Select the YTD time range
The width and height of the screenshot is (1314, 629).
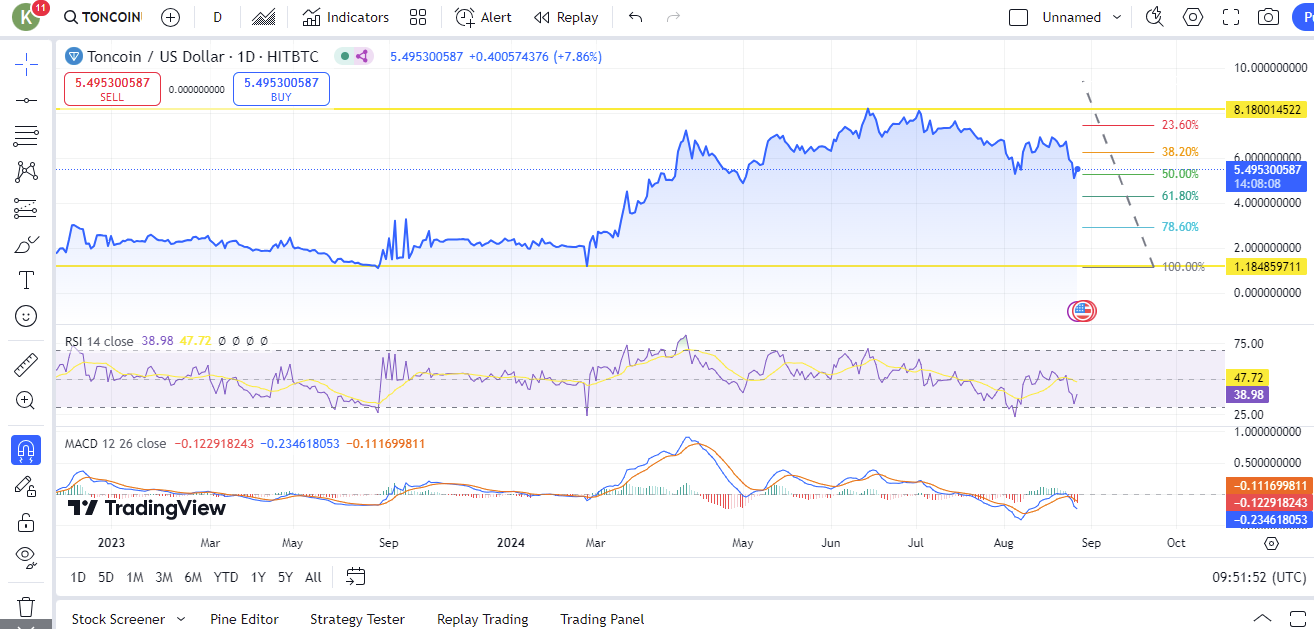click(226, 577)
